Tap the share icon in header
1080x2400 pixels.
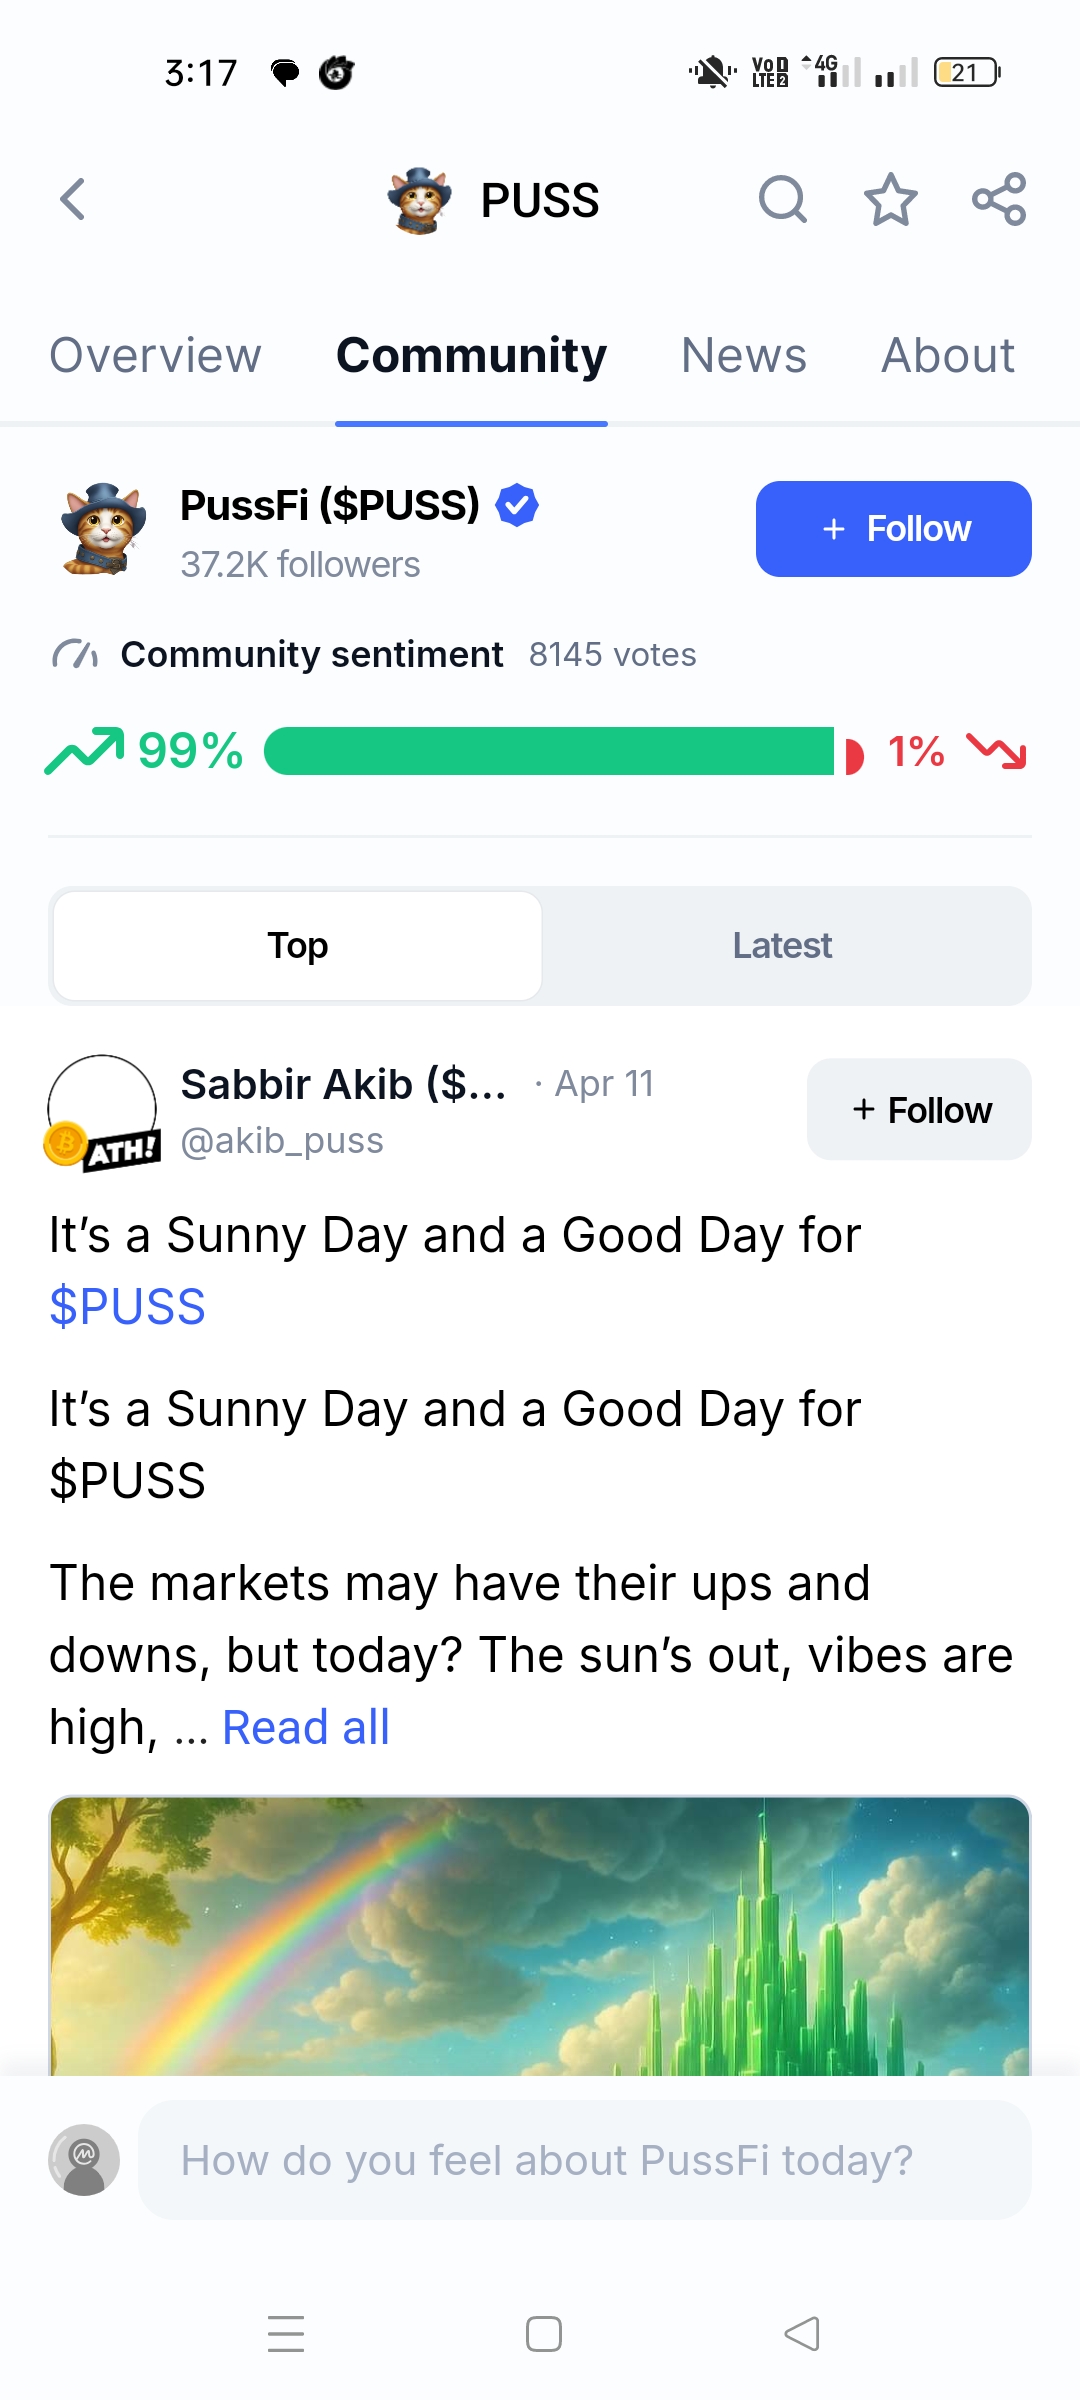click(x=999, y=199)
